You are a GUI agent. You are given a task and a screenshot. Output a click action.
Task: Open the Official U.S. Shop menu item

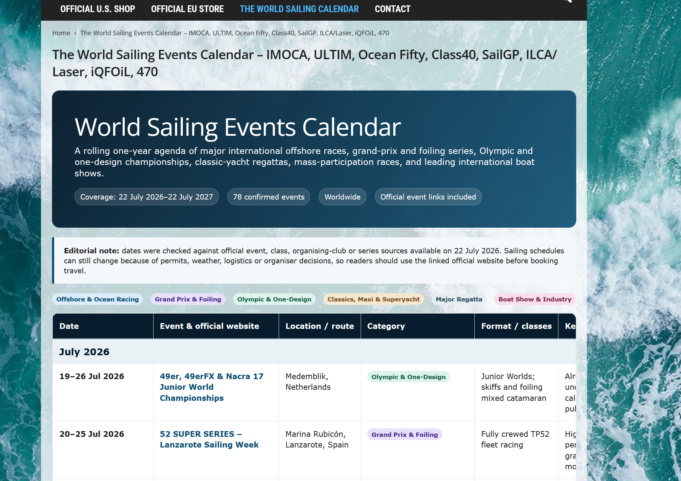tap(97, 9)
